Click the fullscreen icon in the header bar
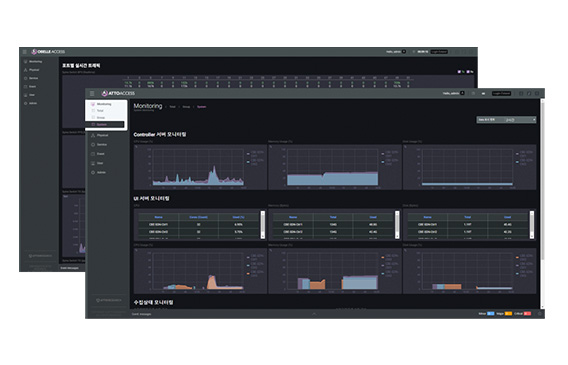568x365 pixels. (529, 93)
